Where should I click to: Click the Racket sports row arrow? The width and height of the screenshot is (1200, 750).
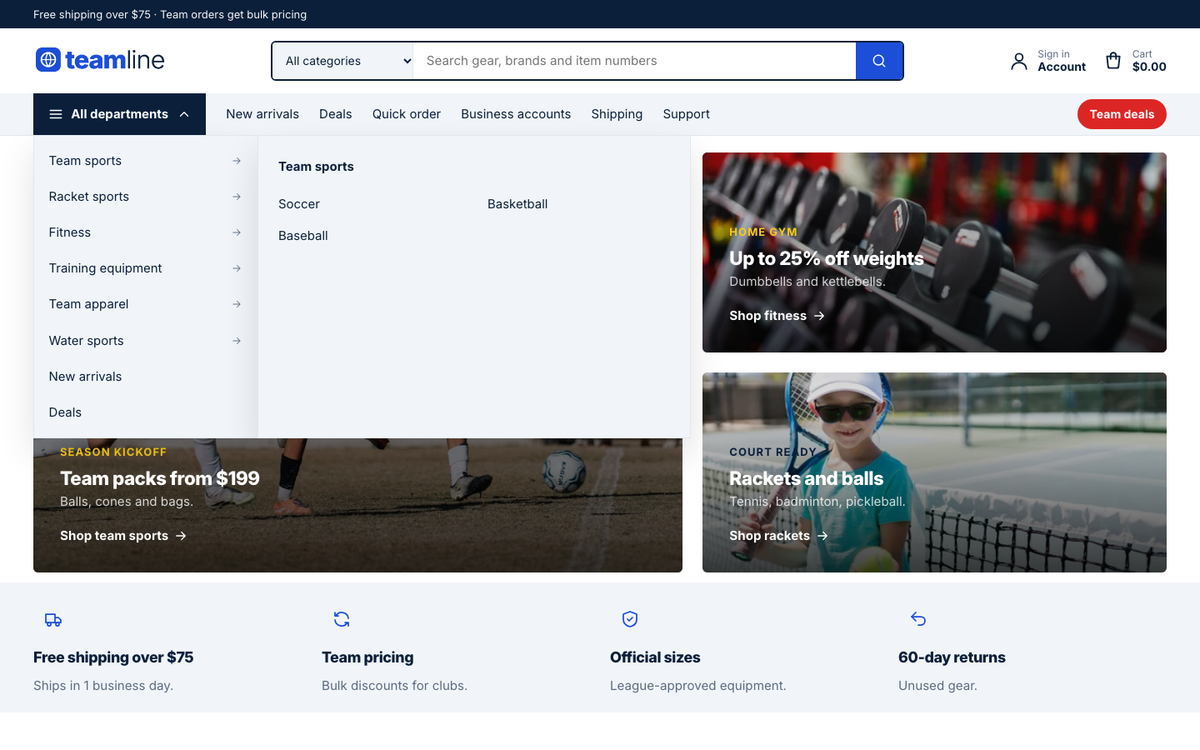click(x=236, y=197)
